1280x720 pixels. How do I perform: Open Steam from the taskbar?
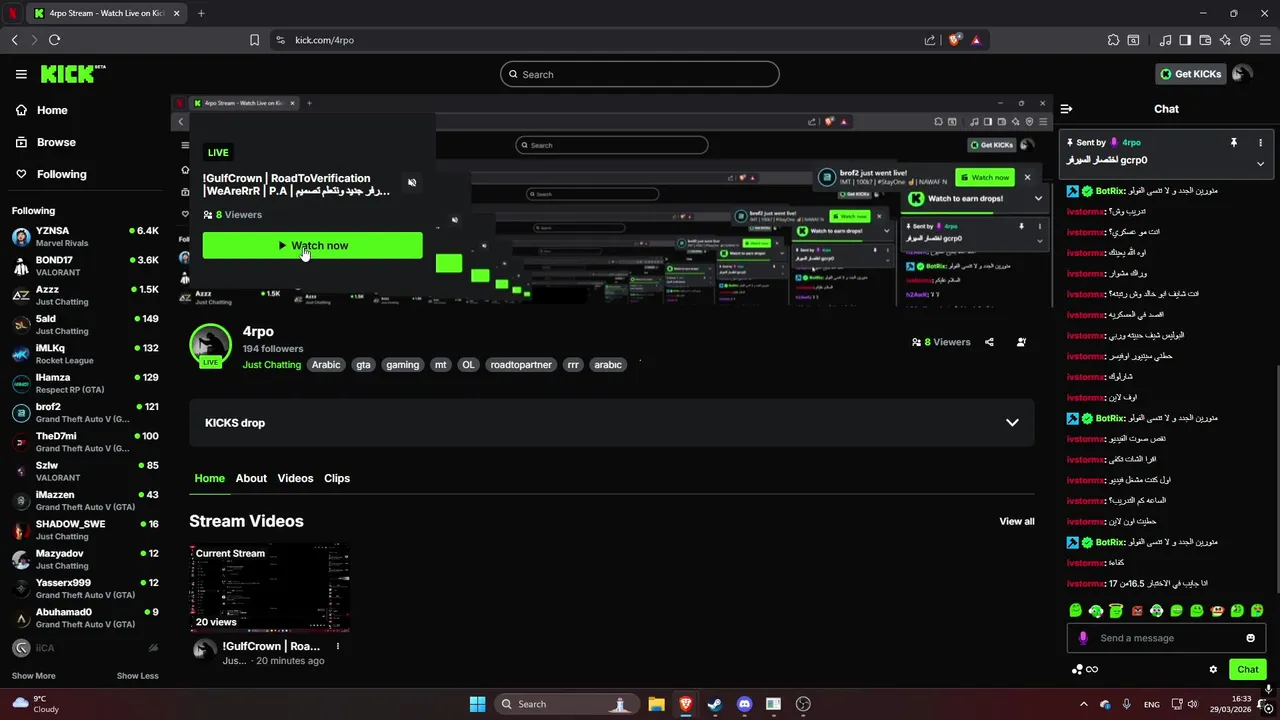click(715, 704)
